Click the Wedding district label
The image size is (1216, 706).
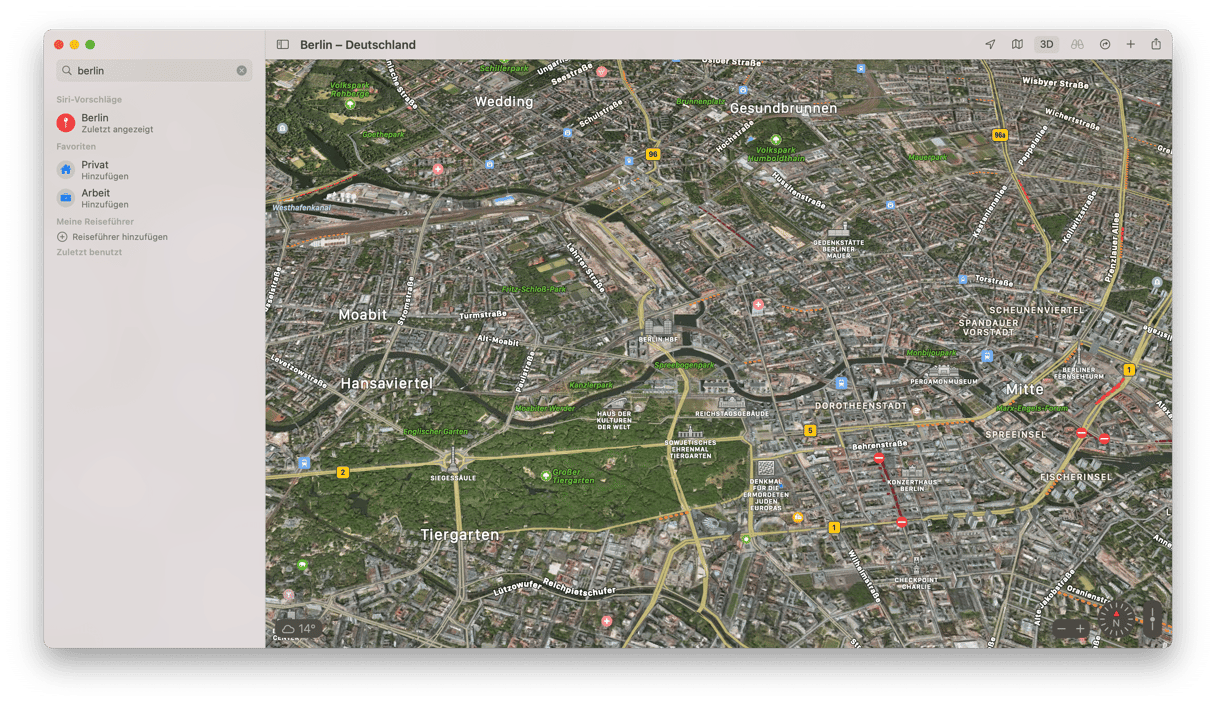click(504, 102)
